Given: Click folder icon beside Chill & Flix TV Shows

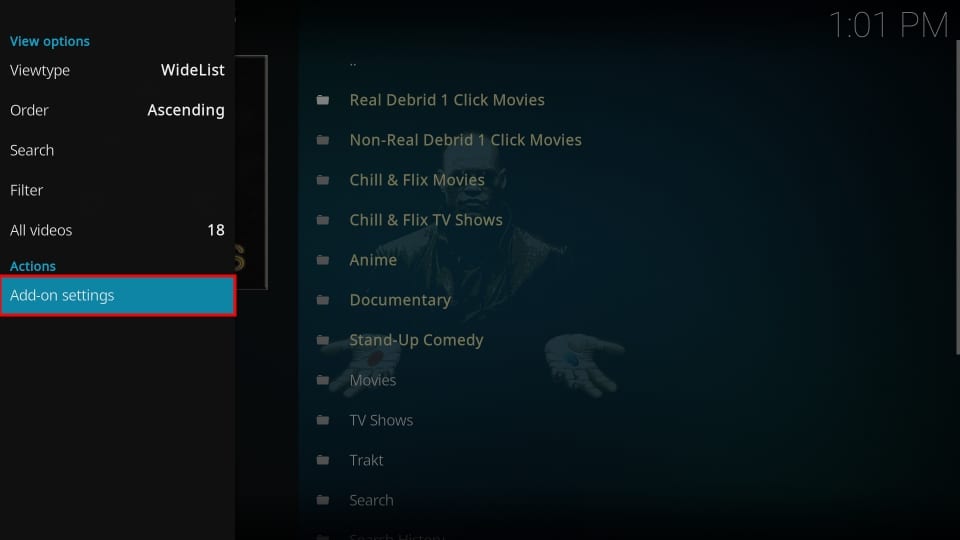Looking at the screenshot, I should [x=323, y=220].
